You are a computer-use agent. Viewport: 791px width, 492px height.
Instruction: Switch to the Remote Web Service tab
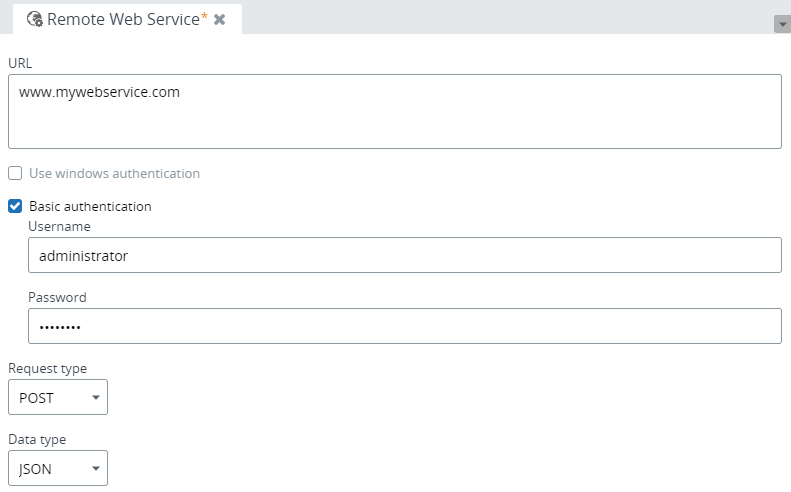tap(123, 19)
